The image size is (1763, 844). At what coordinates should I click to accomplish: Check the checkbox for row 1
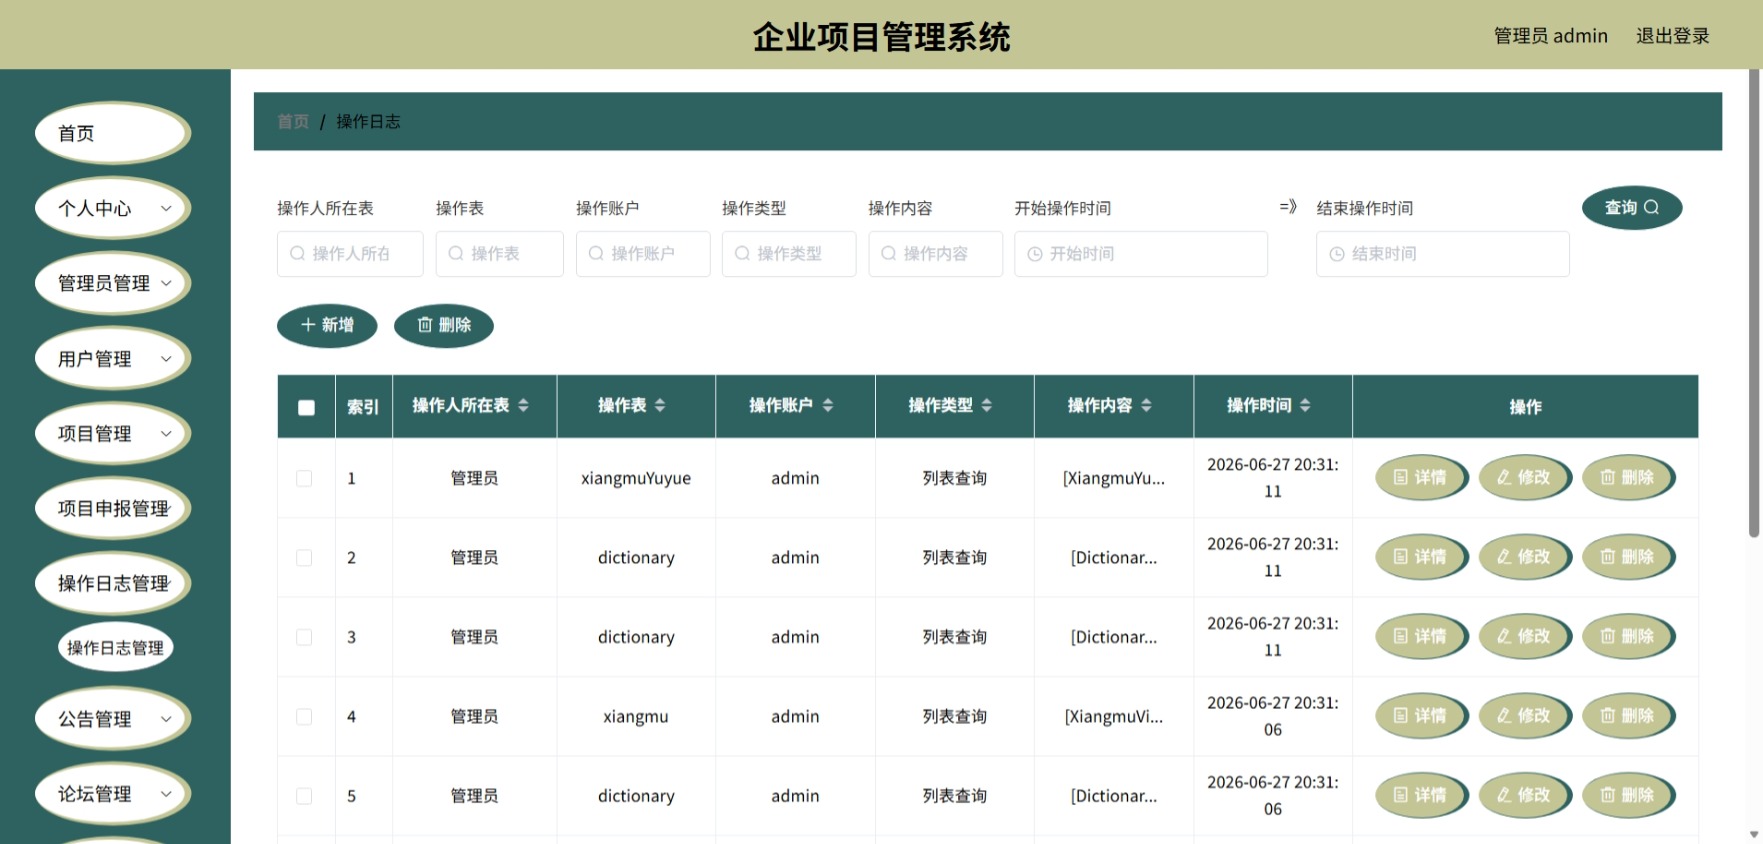(x=304, y=478)
